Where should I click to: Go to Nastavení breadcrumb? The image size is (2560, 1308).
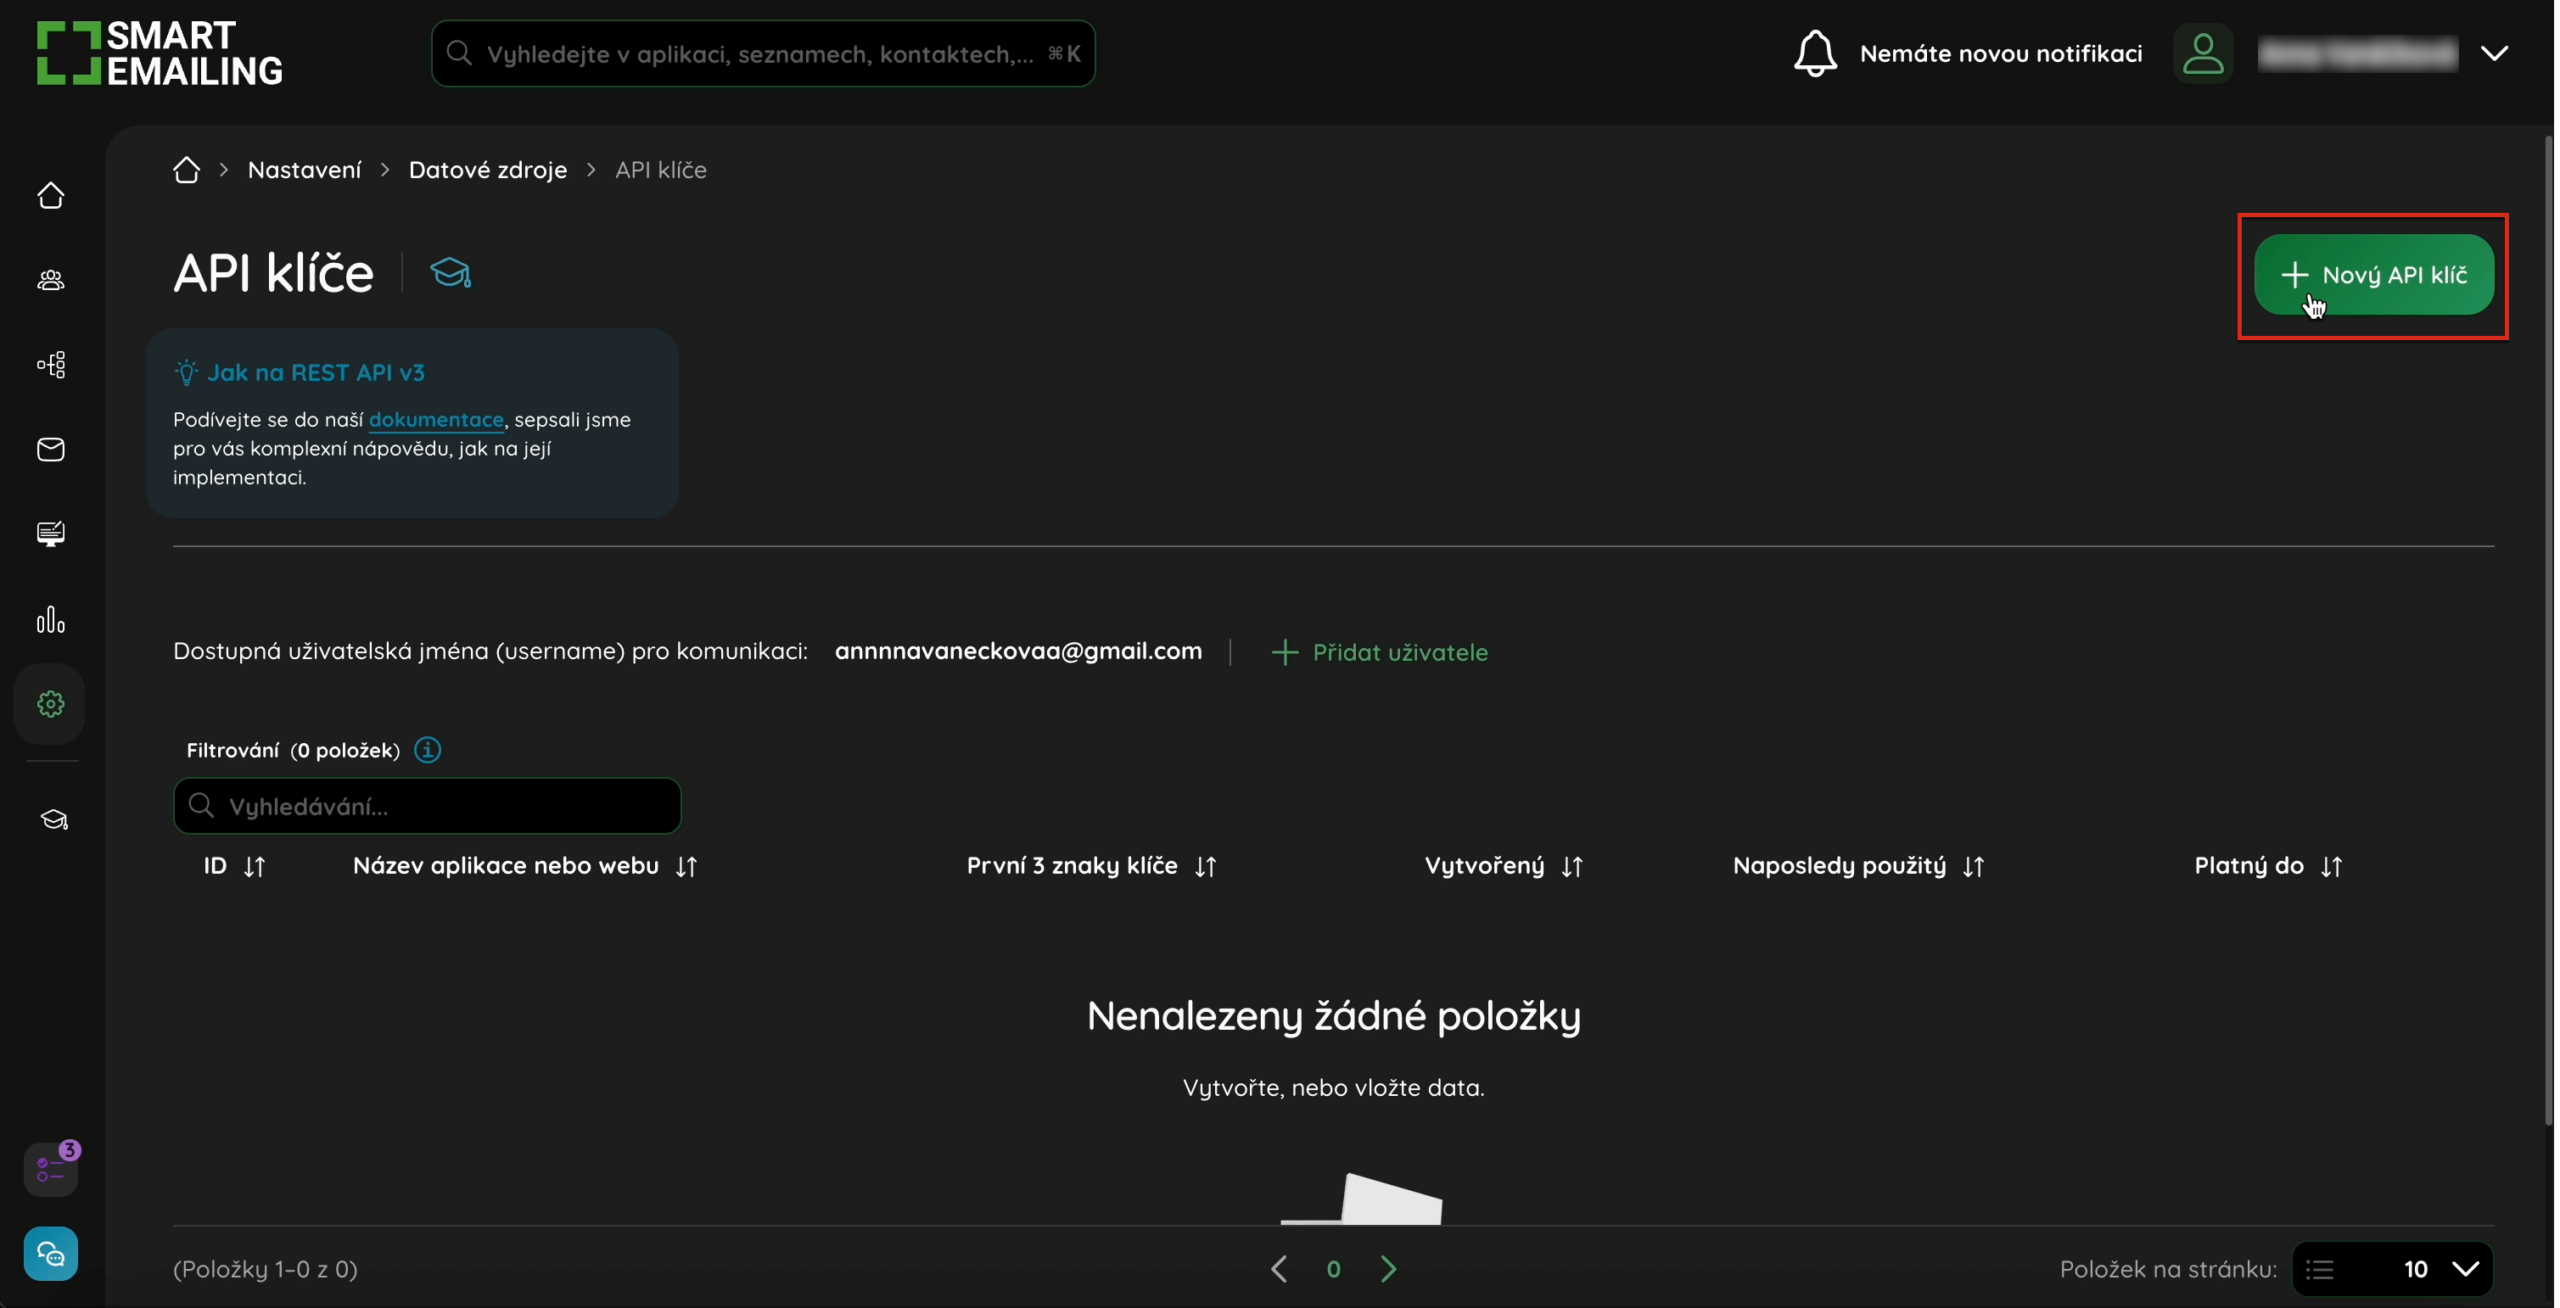point(305,170)
